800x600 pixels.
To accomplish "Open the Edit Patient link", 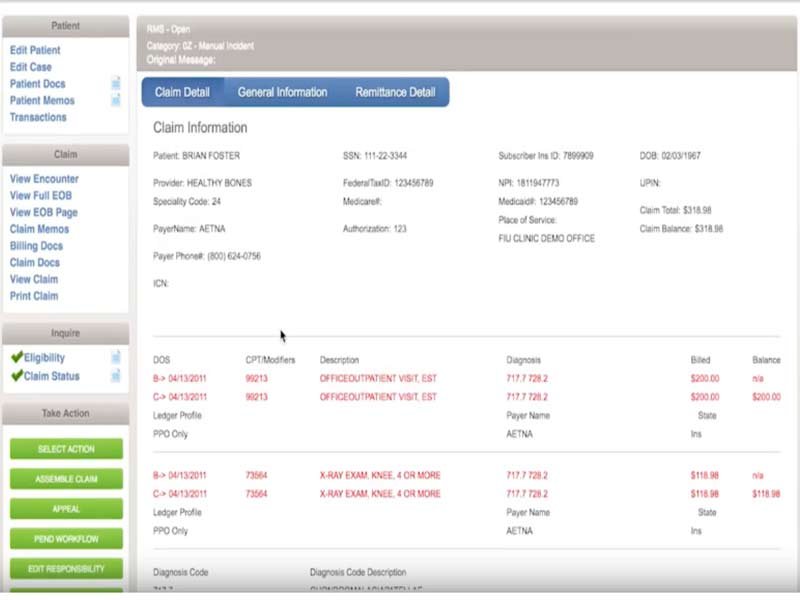I will (35, 50).
